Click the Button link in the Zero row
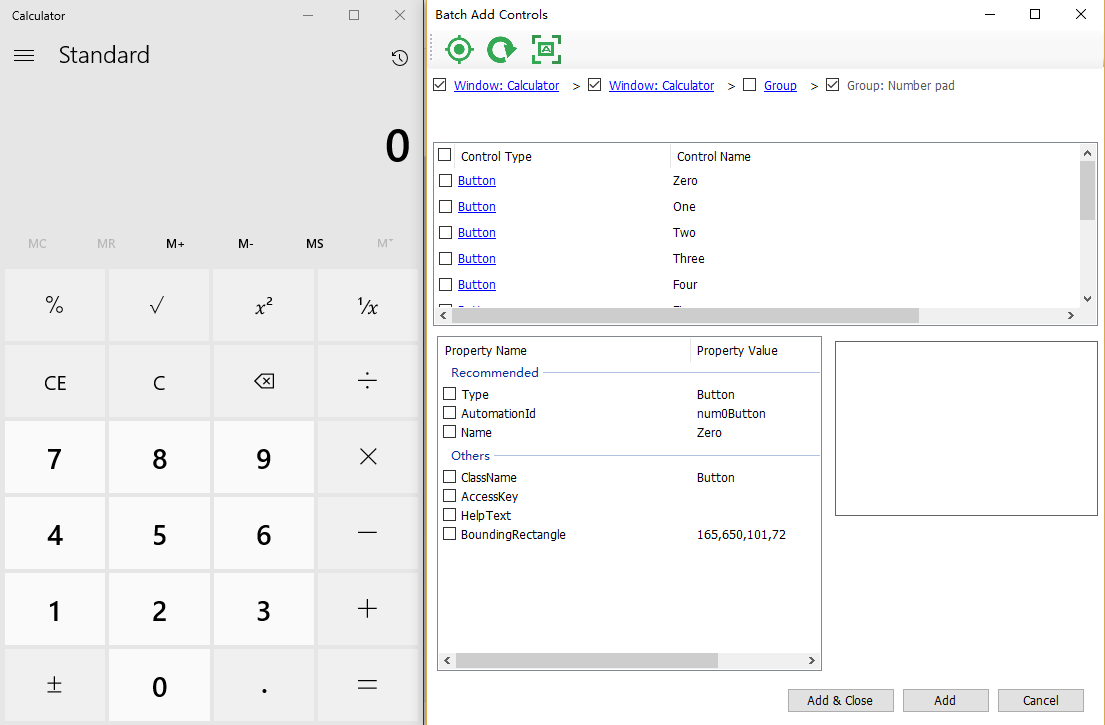The image size is (1105, 725). tap(477, 180)
